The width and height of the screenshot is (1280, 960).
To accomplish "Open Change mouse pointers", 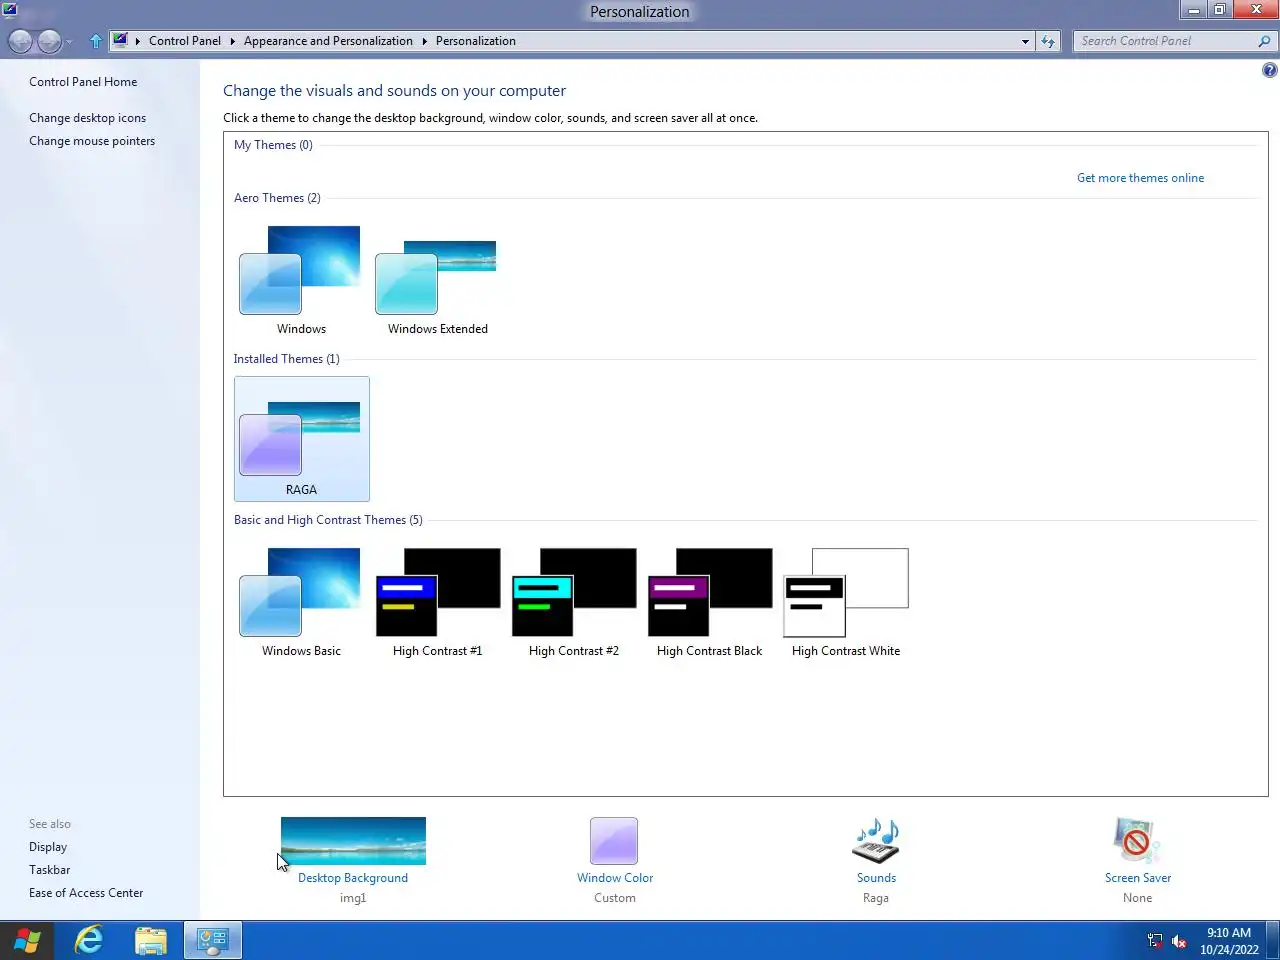I will (x=92, y=141).
